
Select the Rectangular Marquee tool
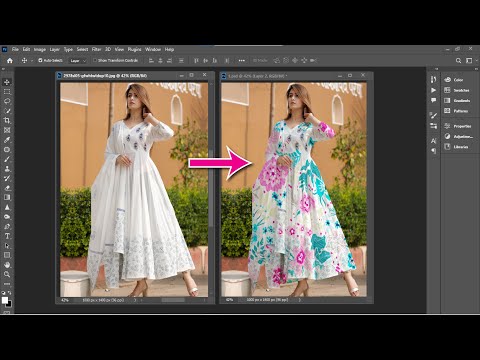[x=7, y=92]
